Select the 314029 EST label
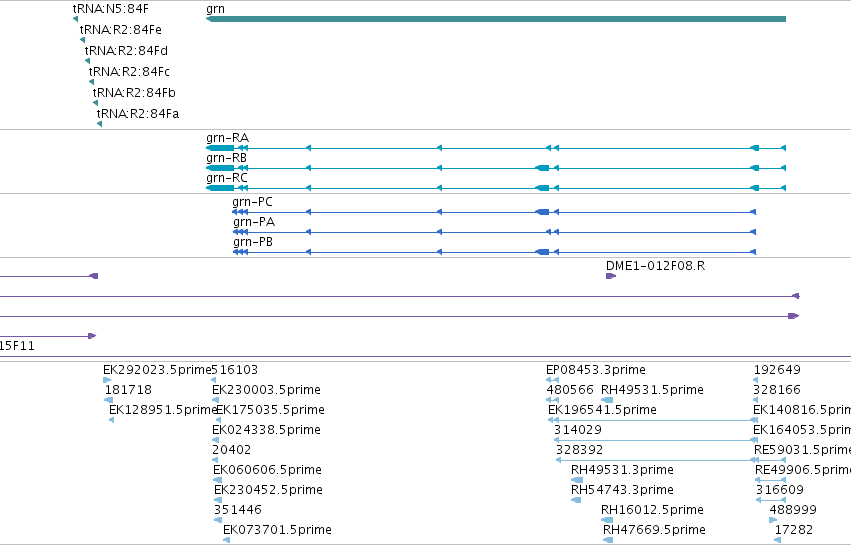Screen dimensions: 851x545 (x=578, y=430)
